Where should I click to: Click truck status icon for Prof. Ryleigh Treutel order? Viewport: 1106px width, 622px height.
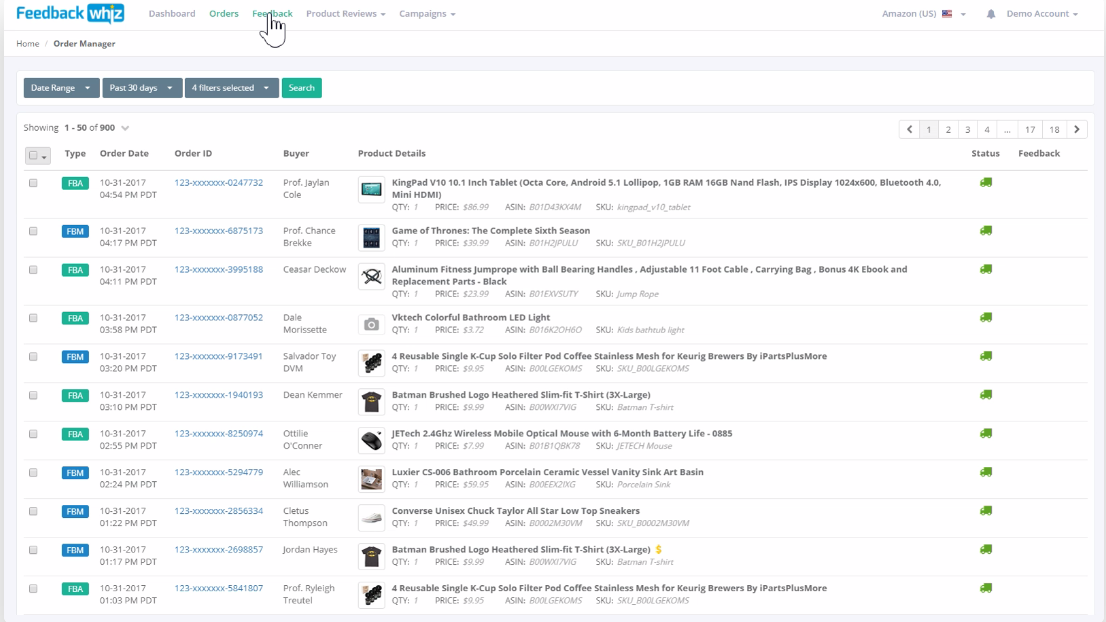(986, 588)
